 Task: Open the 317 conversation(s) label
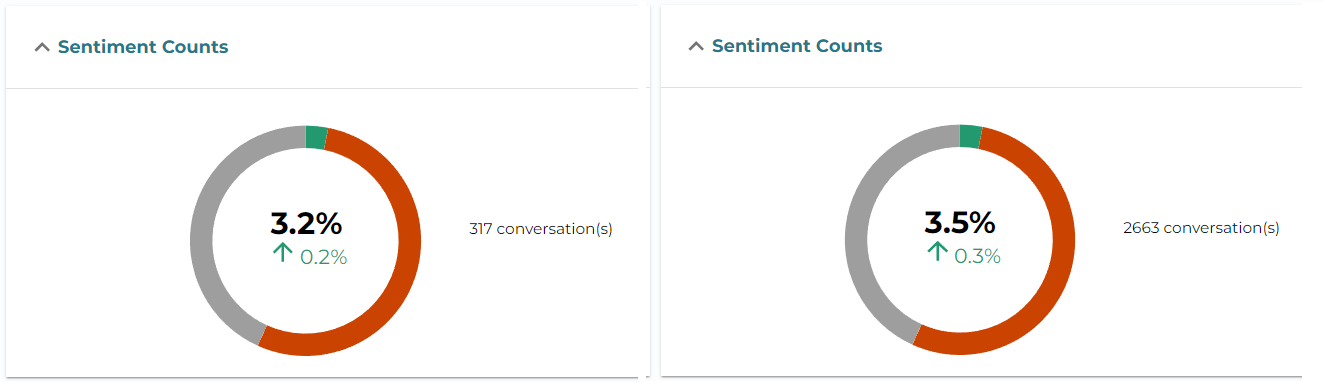[541, 229]
